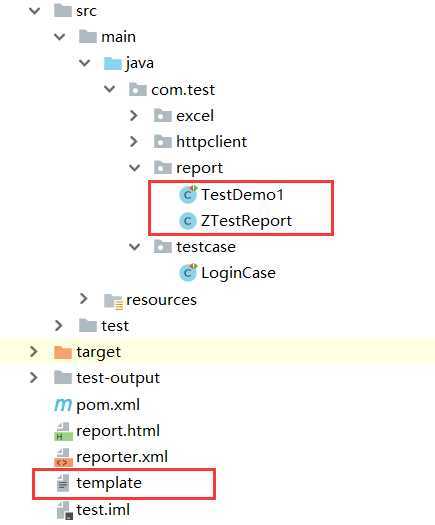Screen dimensions: 435x525
Task: Collapse the testcase package
Action: click(x=135, y=247)
